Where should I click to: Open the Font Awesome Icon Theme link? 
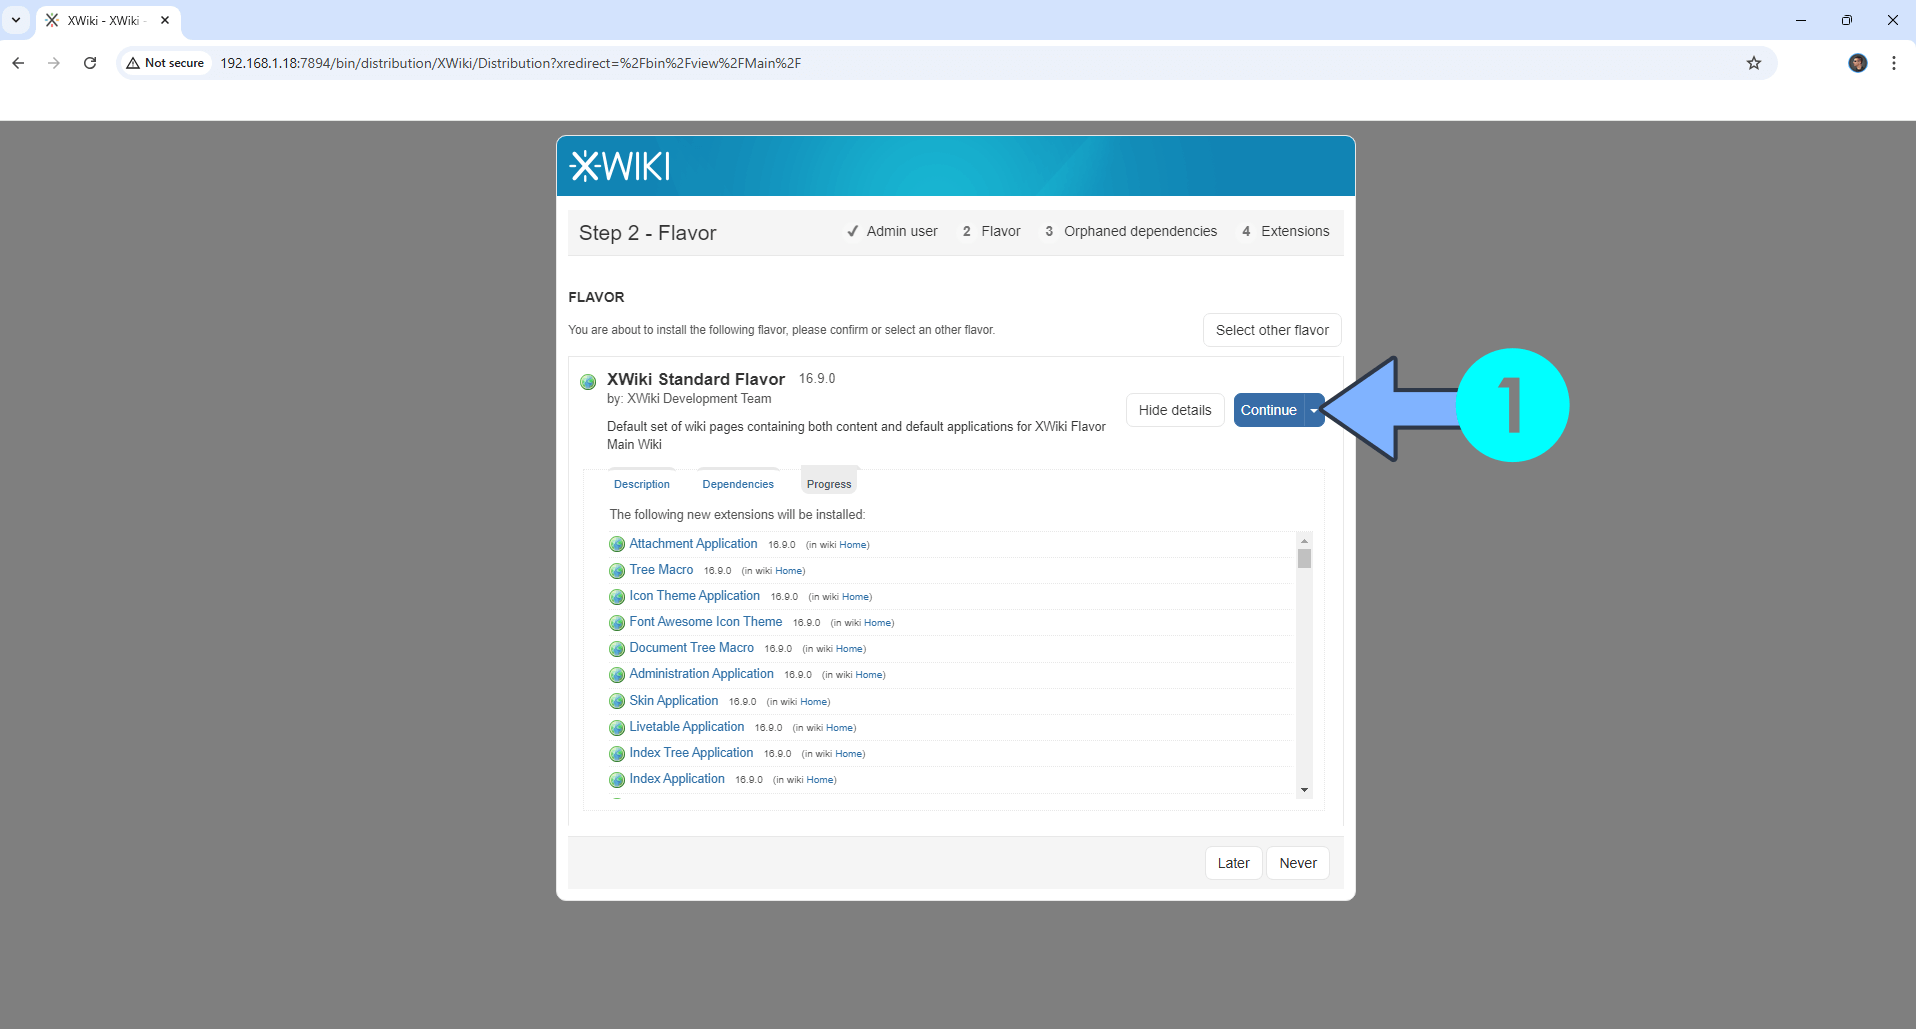tap(705, 622)
